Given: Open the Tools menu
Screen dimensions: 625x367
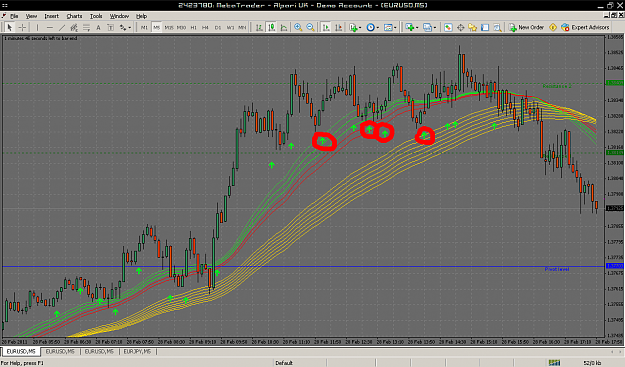Looking at the screenshot, I should click(x=96, y=16).
